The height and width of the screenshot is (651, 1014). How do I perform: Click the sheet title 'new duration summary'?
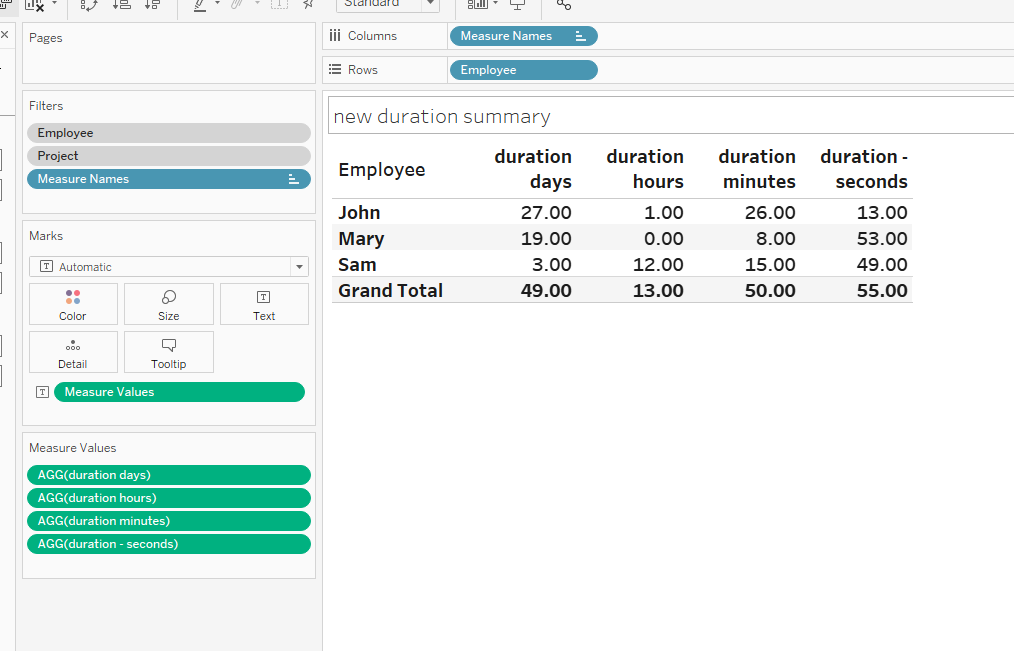click(442, 116)
